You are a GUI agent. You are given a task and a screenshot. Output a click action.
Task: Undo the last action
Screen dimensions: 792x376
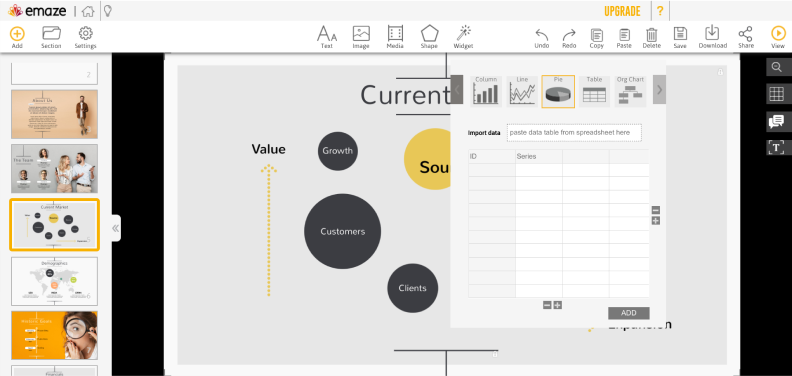click(541, 38)
